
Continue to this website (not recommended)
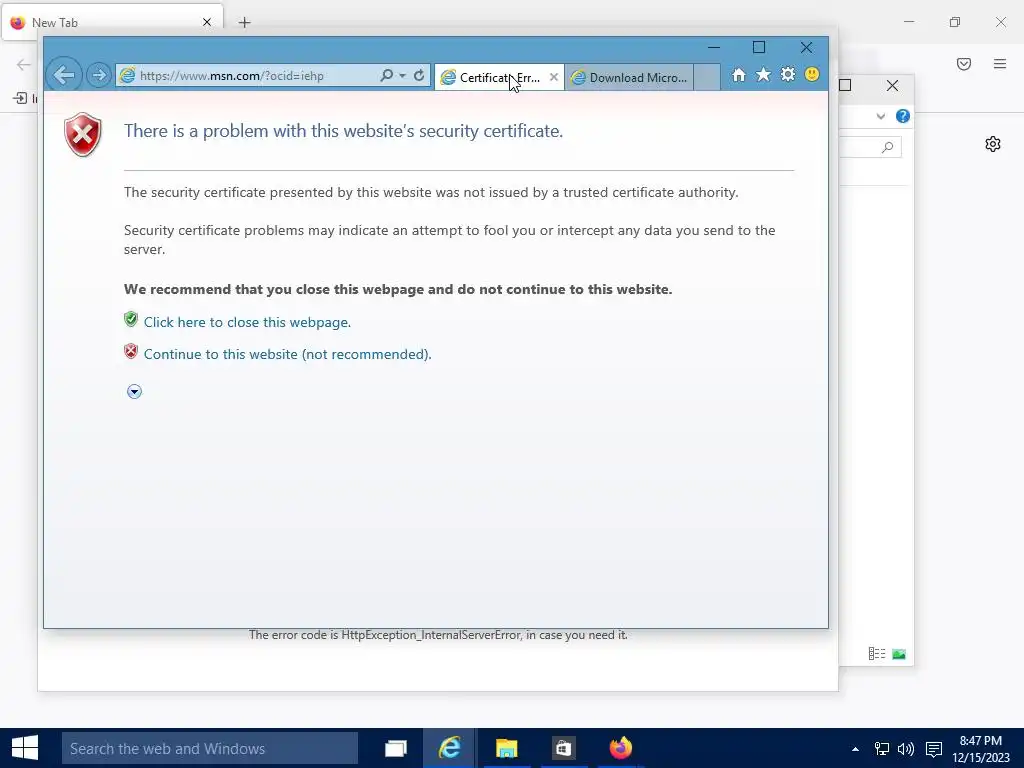287,354
